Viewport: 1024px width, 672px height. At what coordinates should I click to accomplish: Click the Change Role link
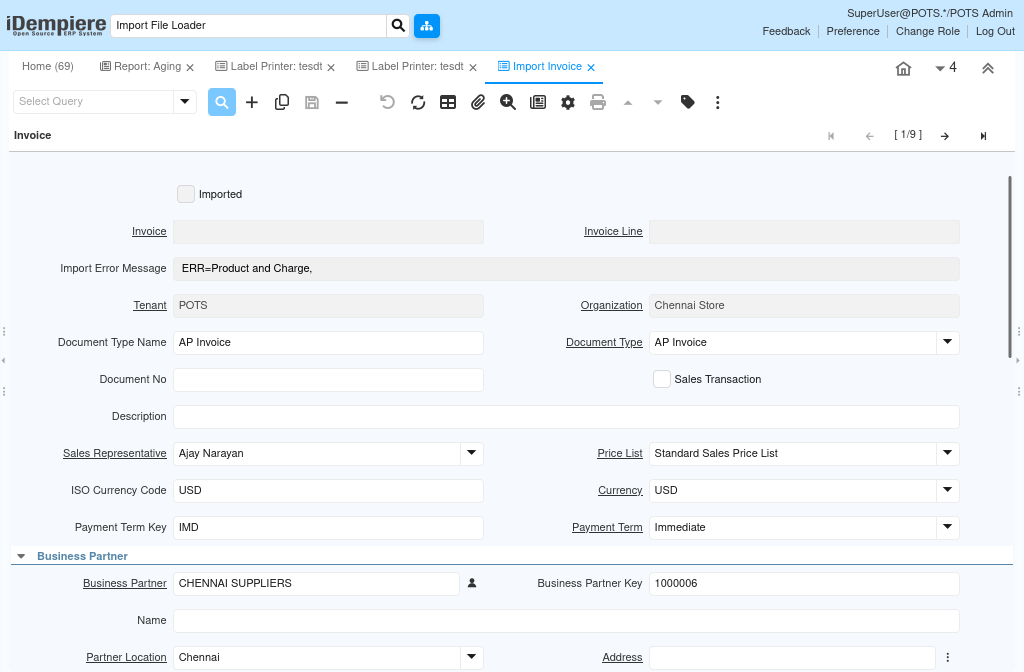(927, 31)
